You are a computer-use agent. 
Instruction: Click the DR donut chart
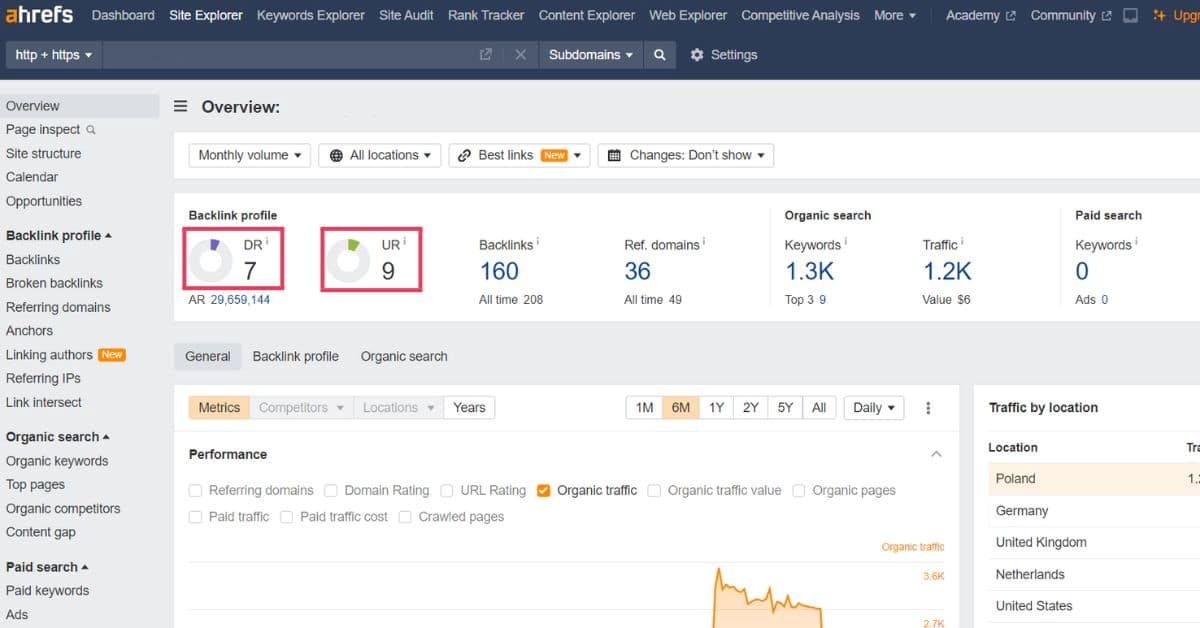211,259
